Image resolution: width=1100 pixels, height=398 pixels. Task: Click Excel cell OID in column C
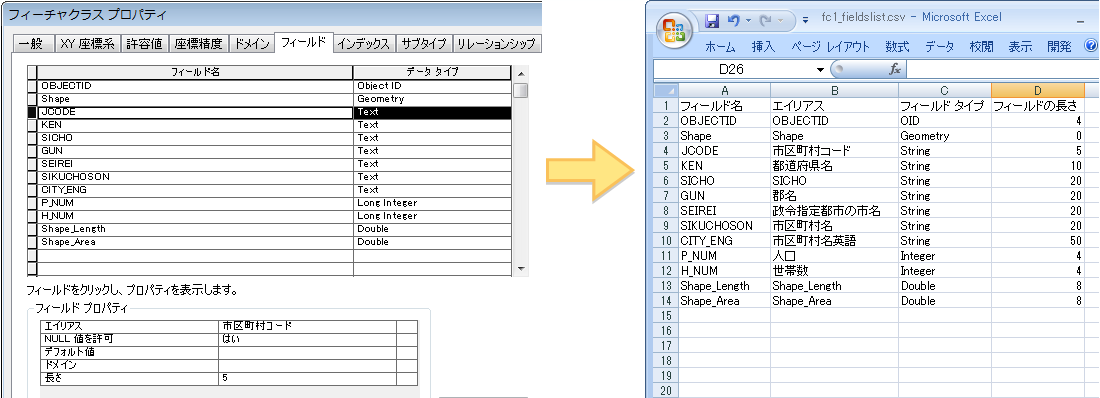pos(944,121)
